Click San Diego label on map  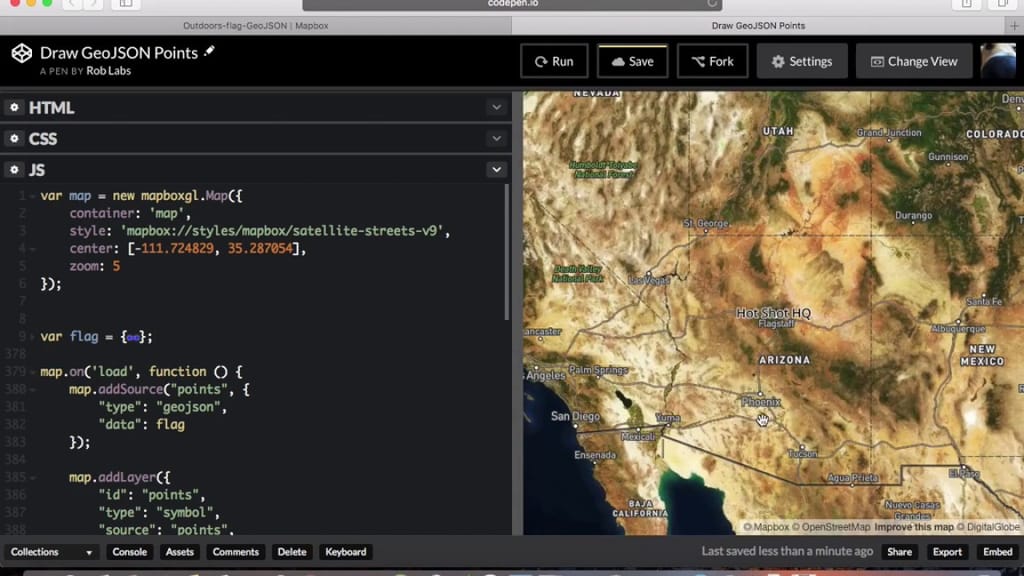point(575,416)
